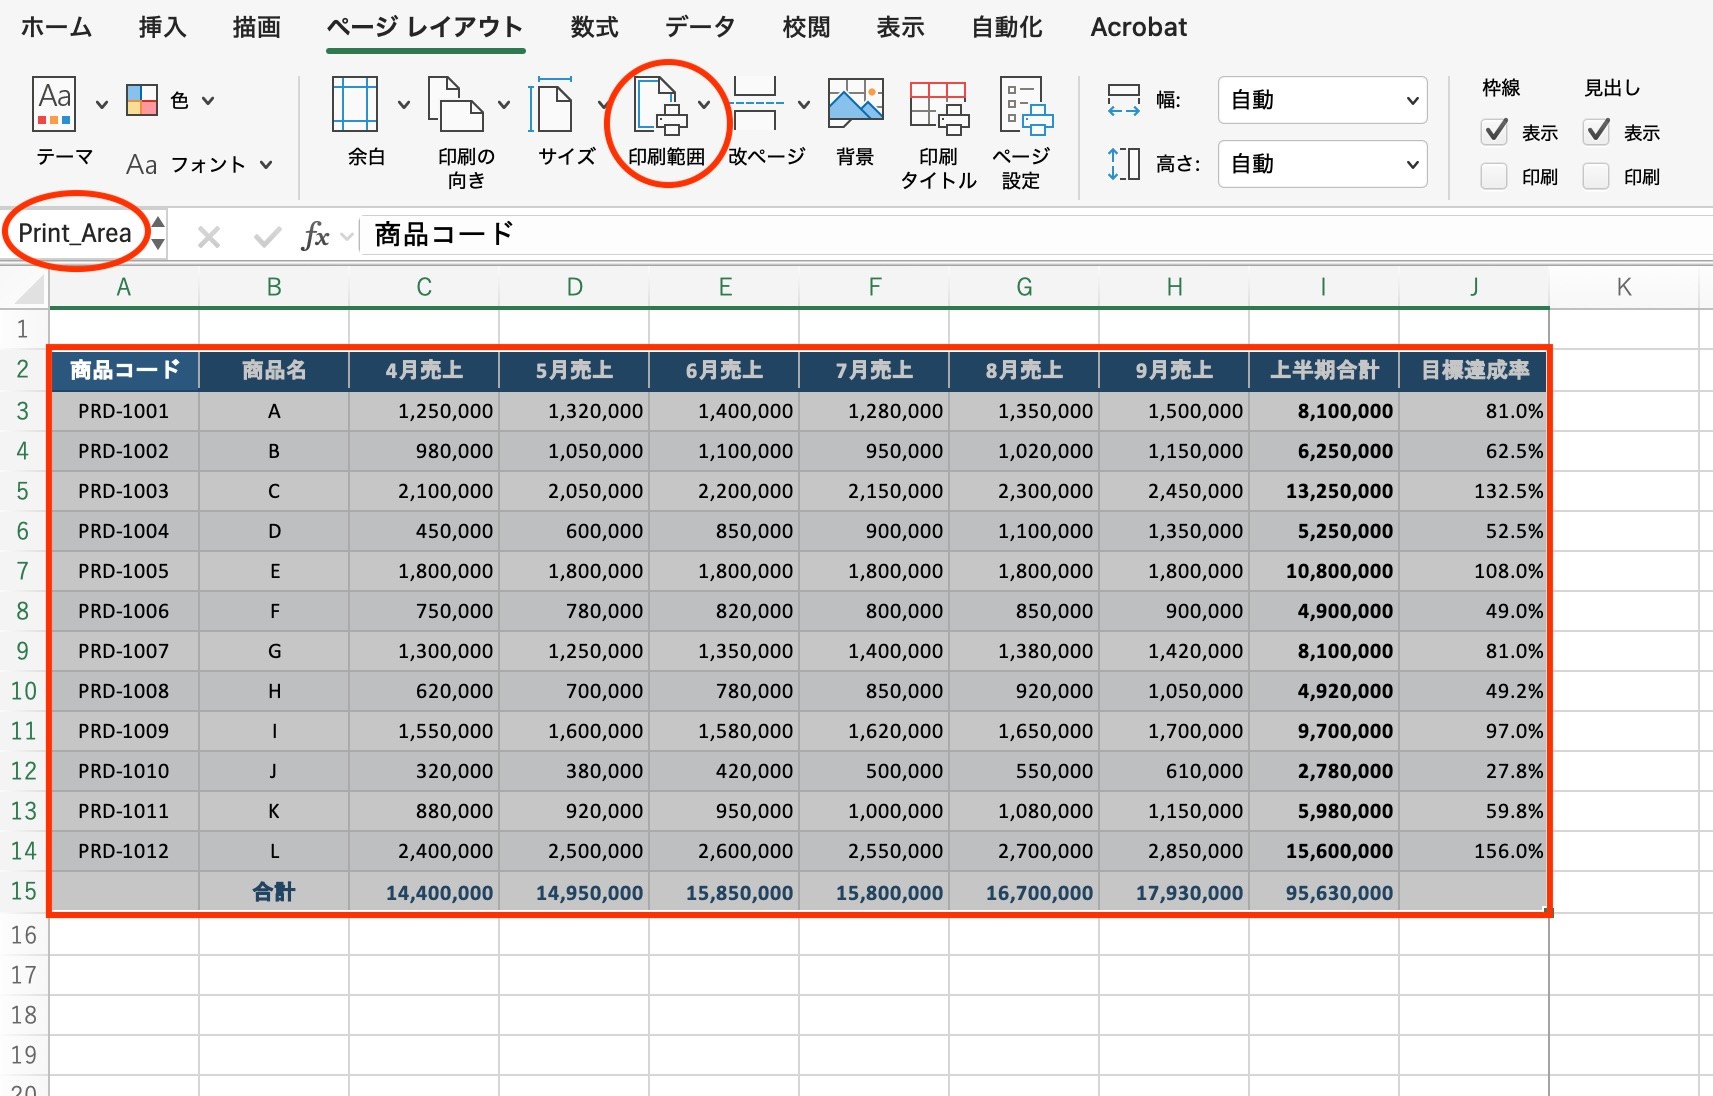Select header cell 目標達成率
The width and height of the screenshot is (1713, 1096).
point(1474,370)
